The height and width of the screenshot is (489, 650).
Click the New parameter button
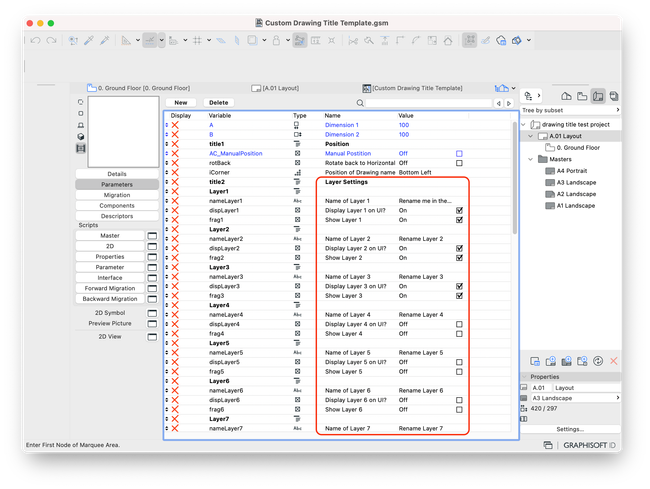point(181,103)
